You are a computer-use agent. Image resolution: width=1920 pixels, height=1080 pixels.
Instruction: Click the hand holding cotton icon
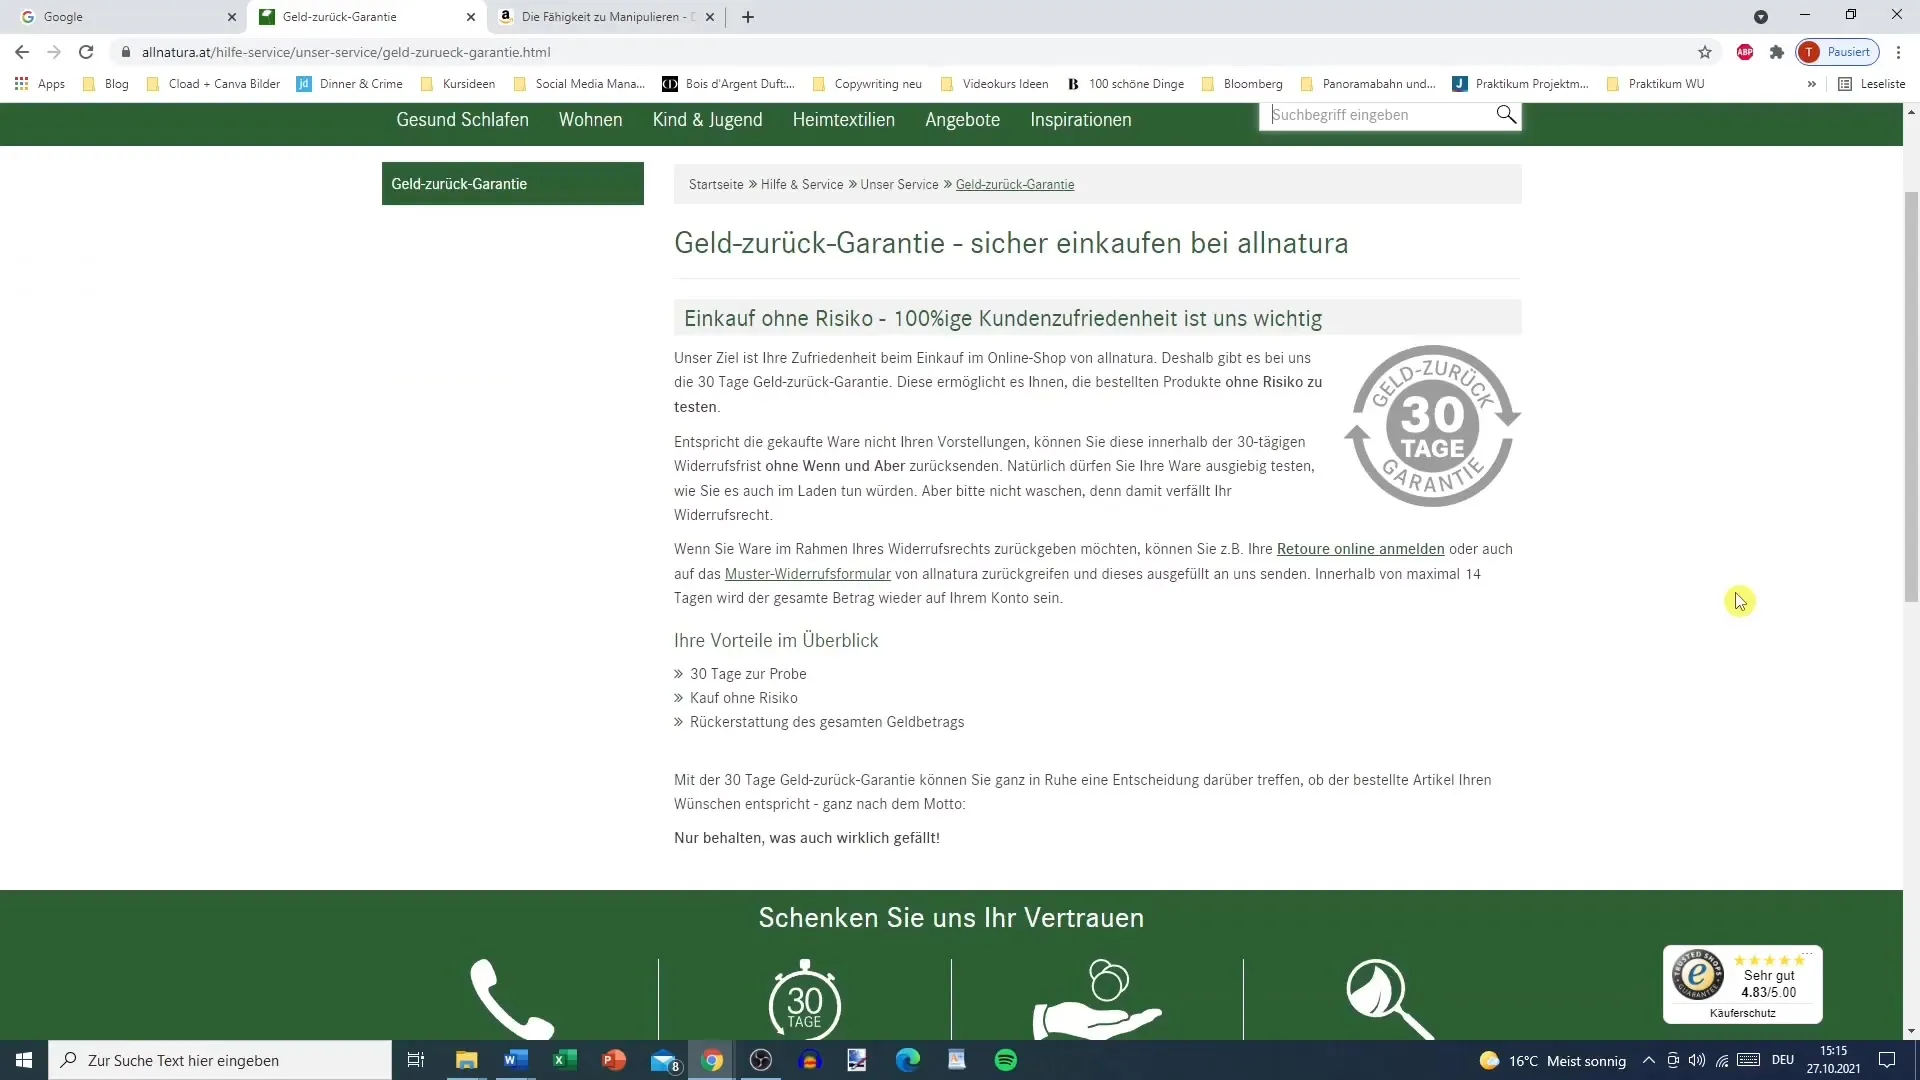point(1097,999)
